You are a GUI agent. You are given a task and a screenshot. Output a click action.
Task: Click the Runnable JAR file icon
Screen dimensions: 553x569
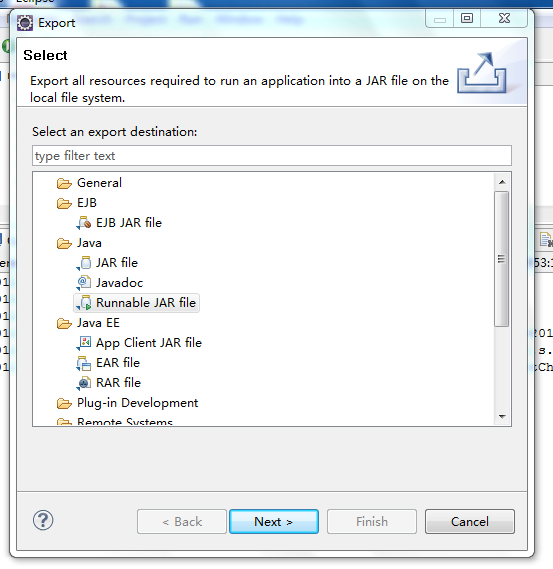point(85,303)
